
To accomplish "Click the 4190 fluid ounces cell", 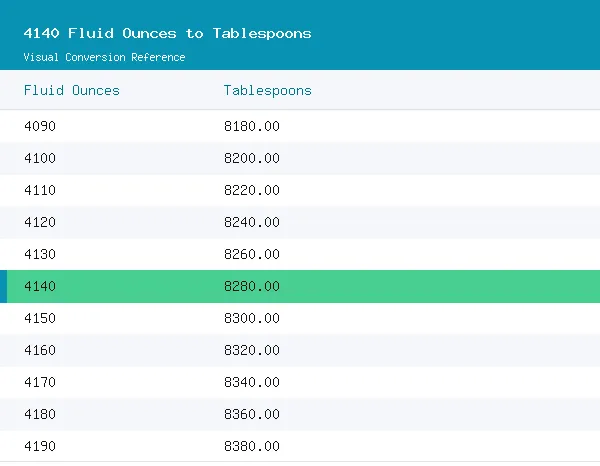I will [x=40, y=446].
